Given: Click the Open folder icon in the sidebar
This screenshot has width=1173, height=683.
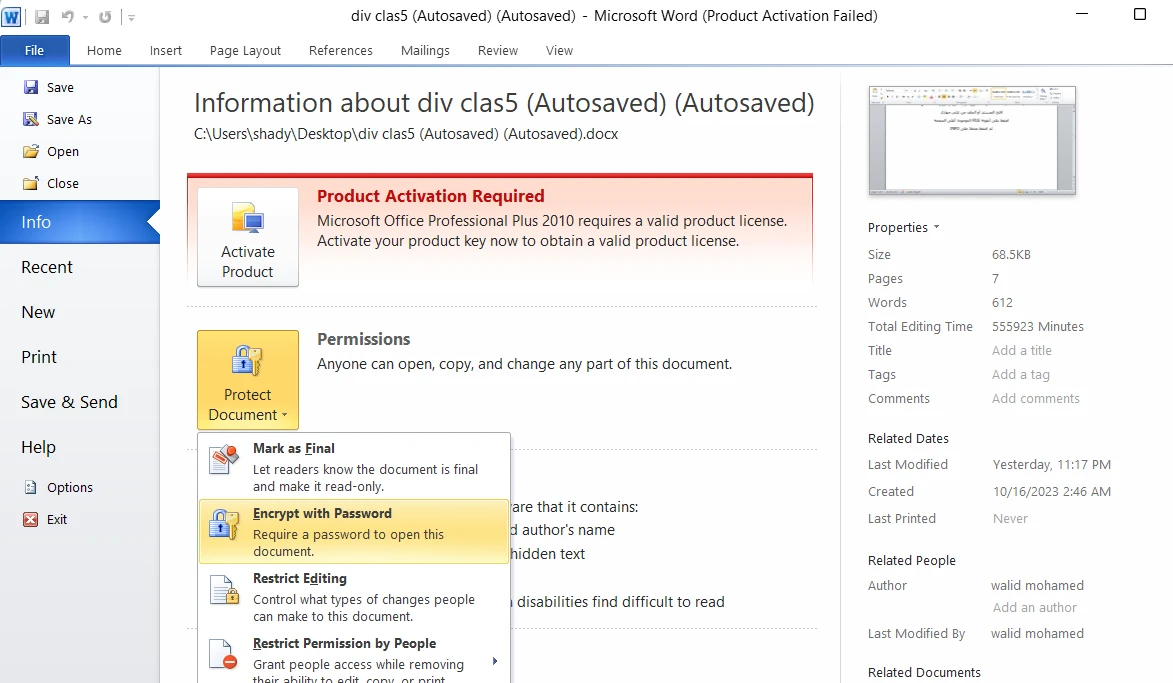Looking at the screenshot, I should tap(31, 152).
